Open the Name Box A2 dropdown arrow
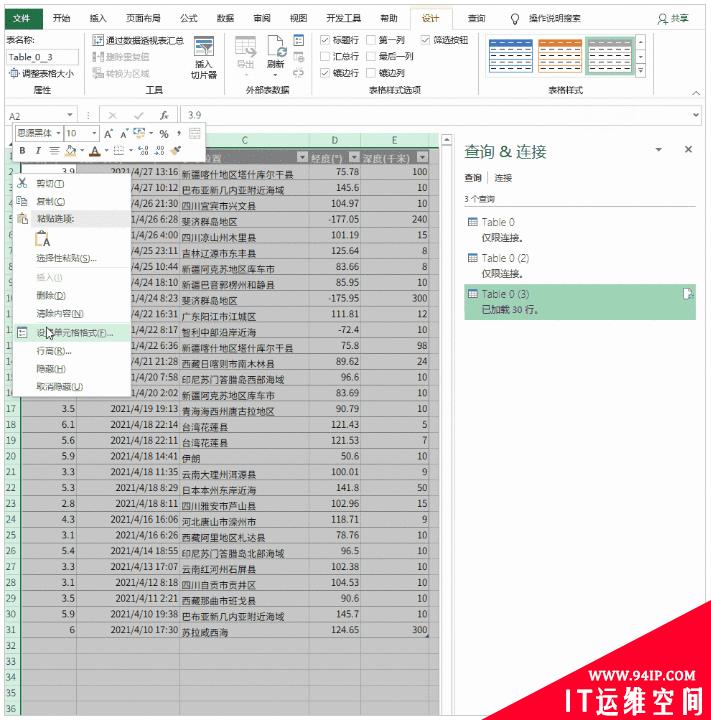The width and height of the screenshot is (711, 720). point(70,115)
